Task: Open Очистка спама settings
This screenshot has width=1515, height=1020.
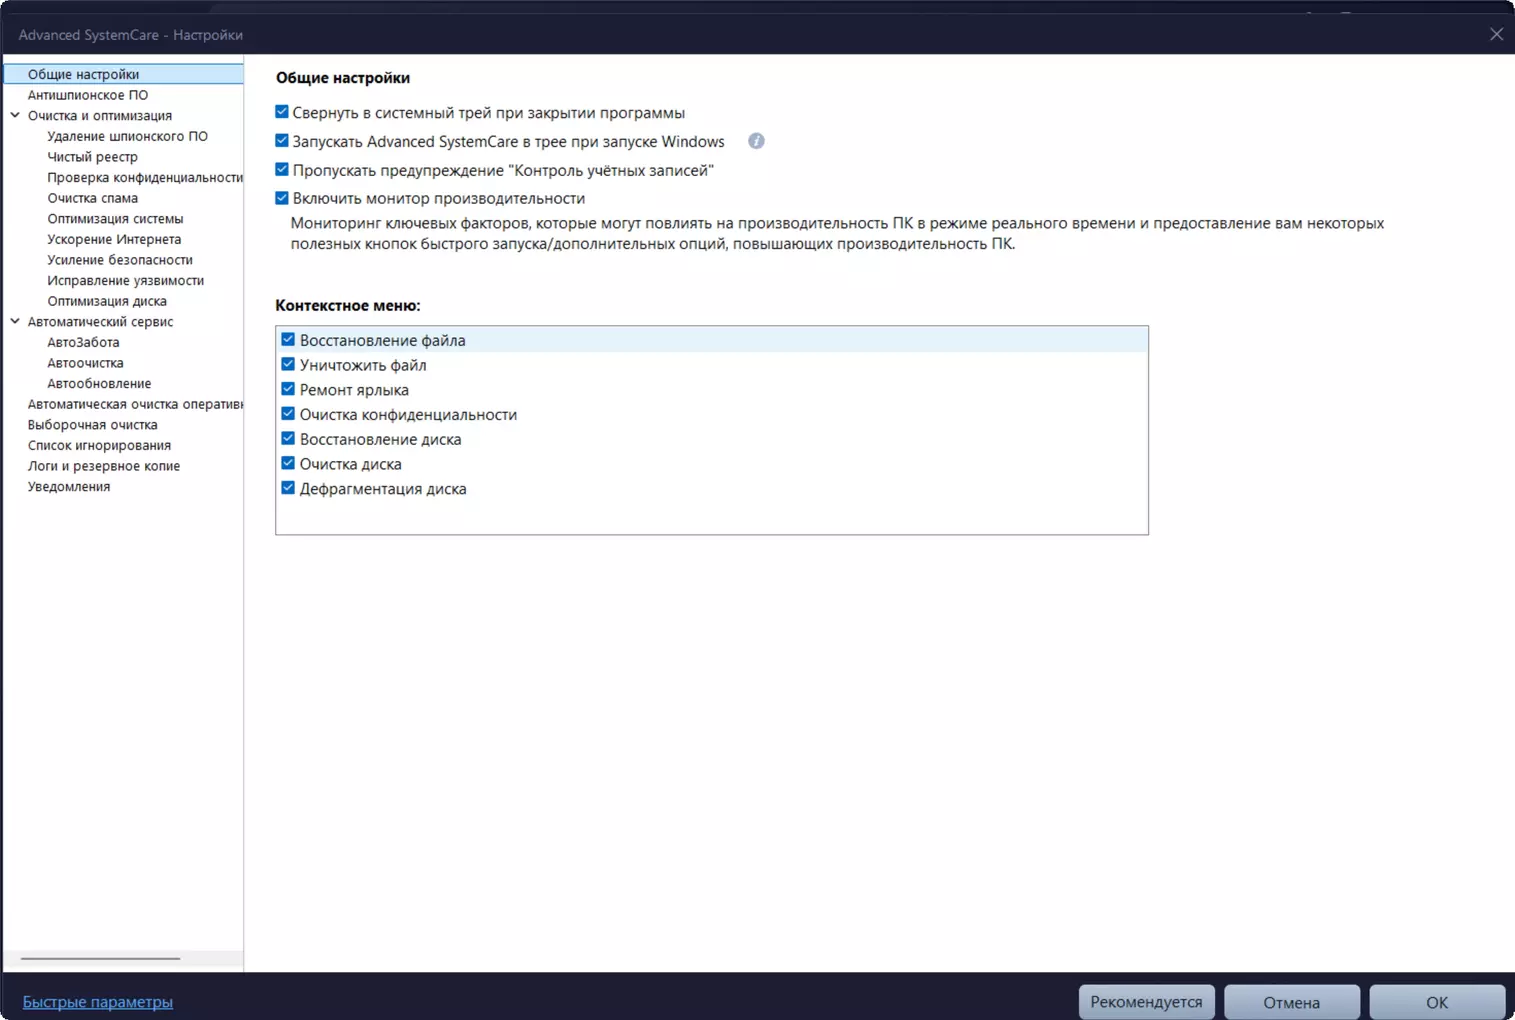Action: coord(93,198)
